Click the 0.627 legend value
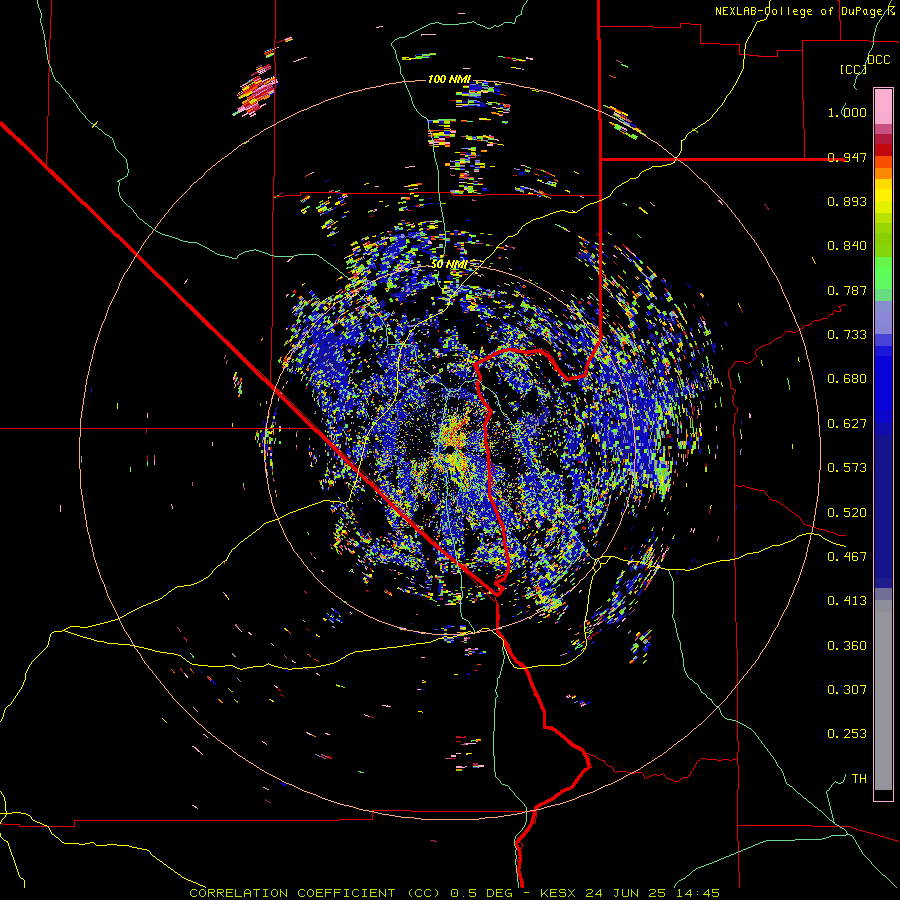This screenshot has height=900, width=900. pyautogui.click(x=847, y=424)
